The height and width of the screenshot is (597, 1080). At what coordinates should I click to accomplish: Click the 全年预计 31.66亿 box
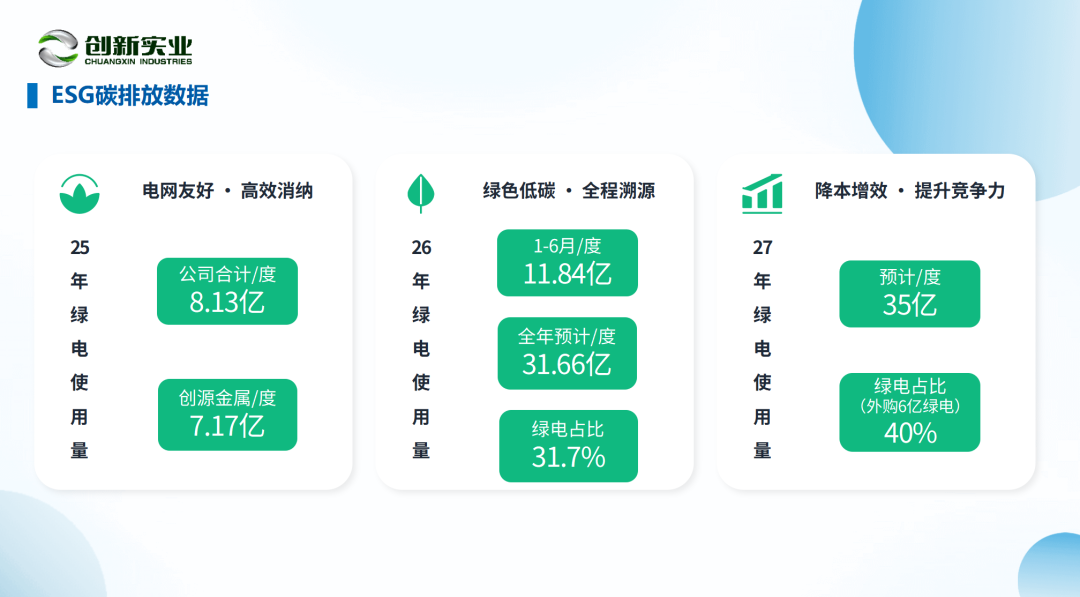click(567, 353)
